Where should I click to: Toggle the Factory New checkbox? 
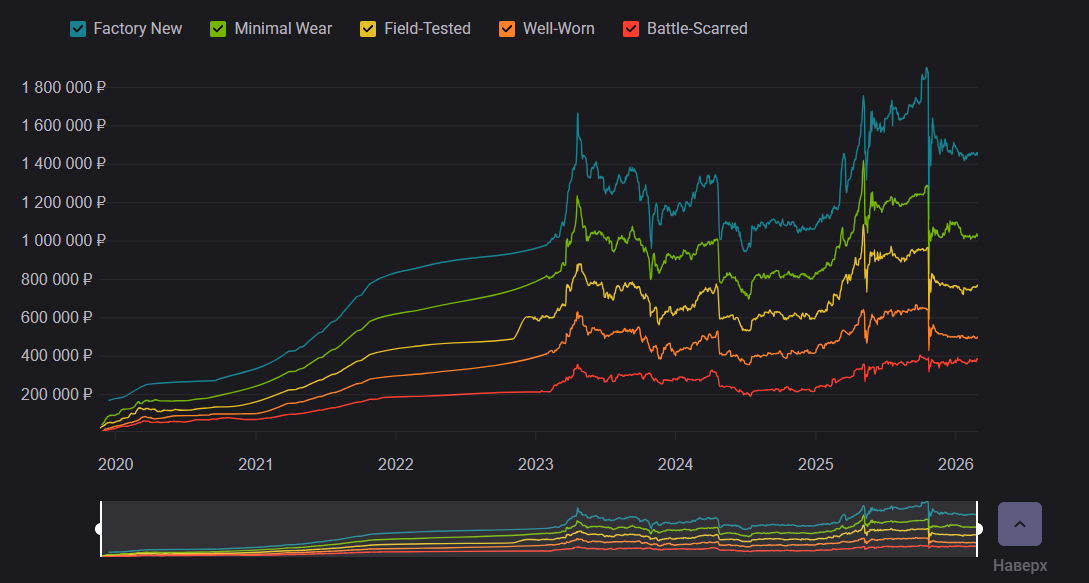coord(78,29)
